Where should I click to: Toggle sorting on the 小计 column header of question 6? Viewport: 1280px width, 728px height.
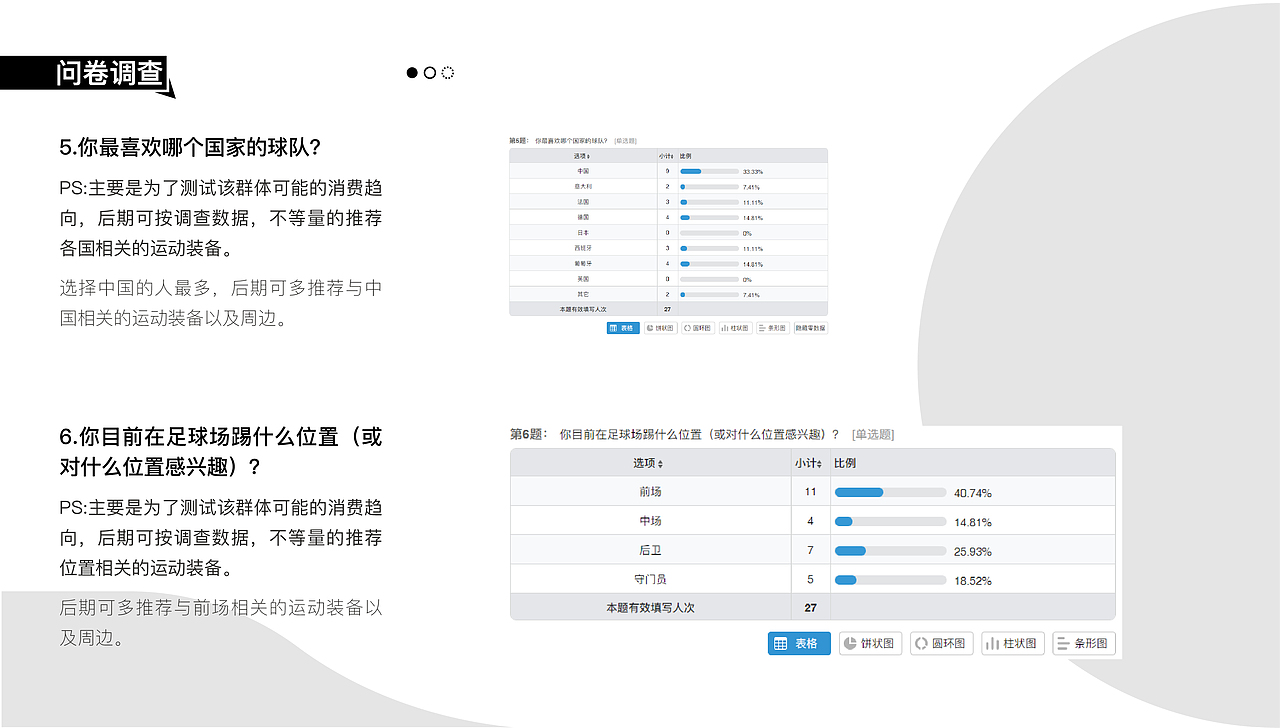[810, 461]
